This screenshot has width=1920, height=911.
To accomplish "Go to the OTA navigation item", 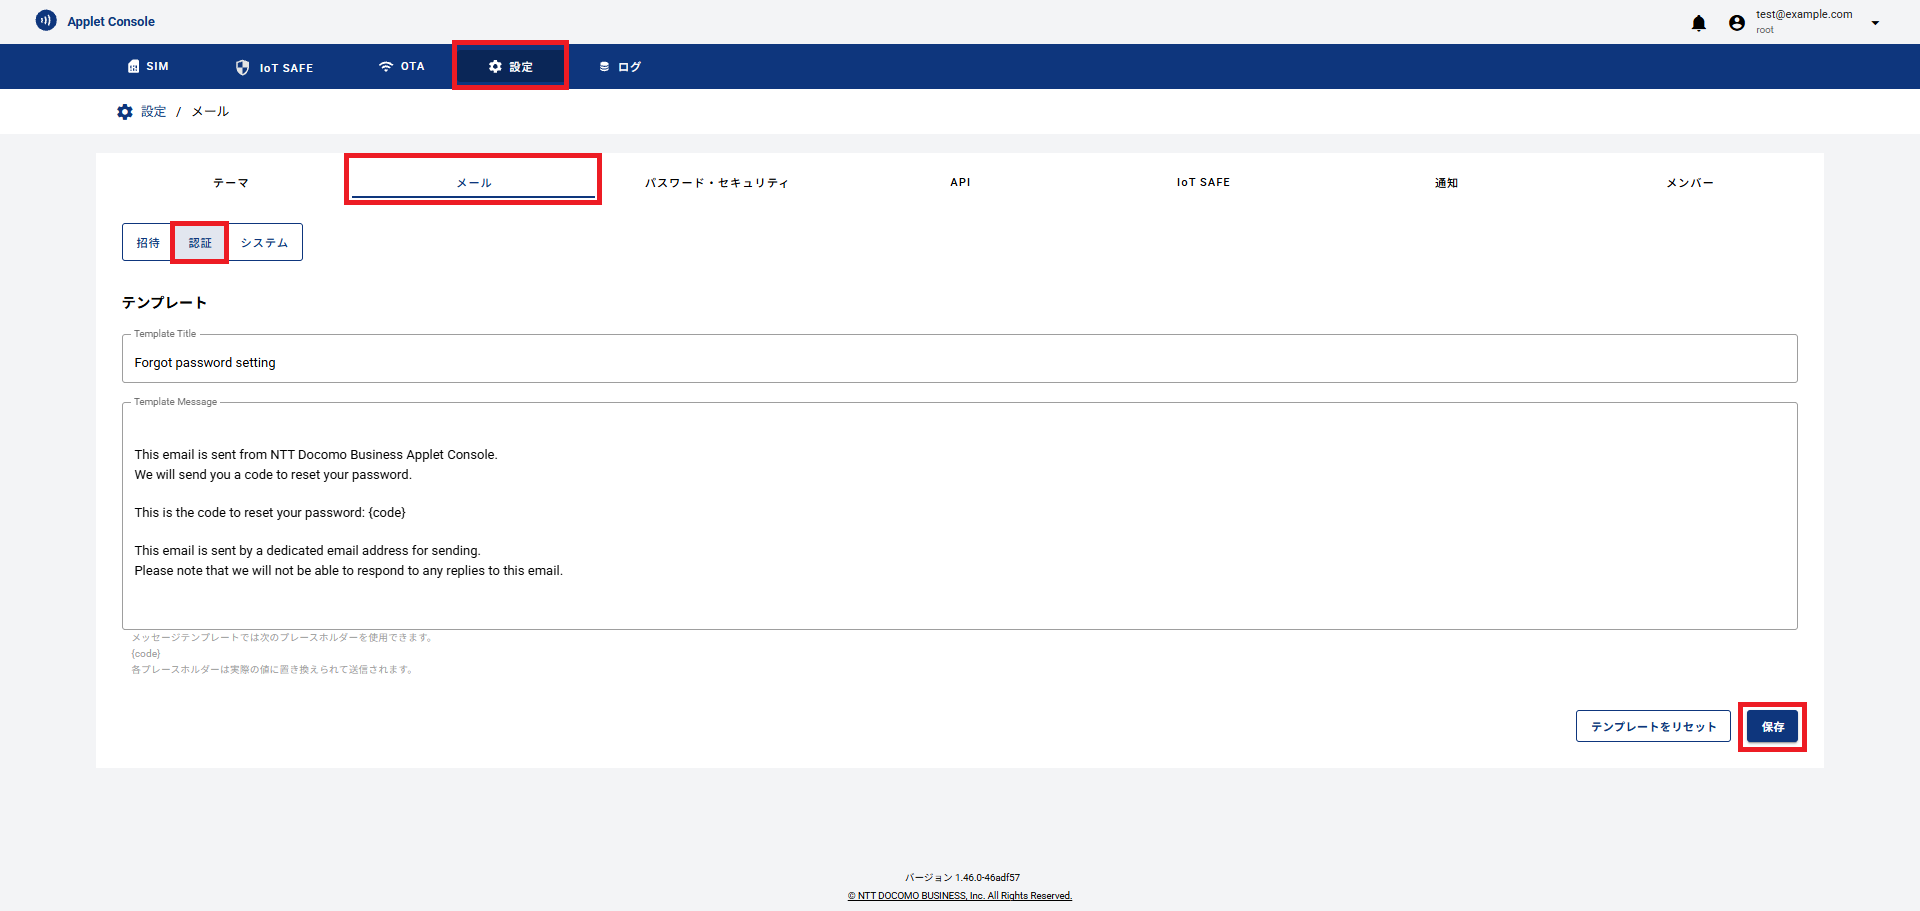I will pos(402,67).
